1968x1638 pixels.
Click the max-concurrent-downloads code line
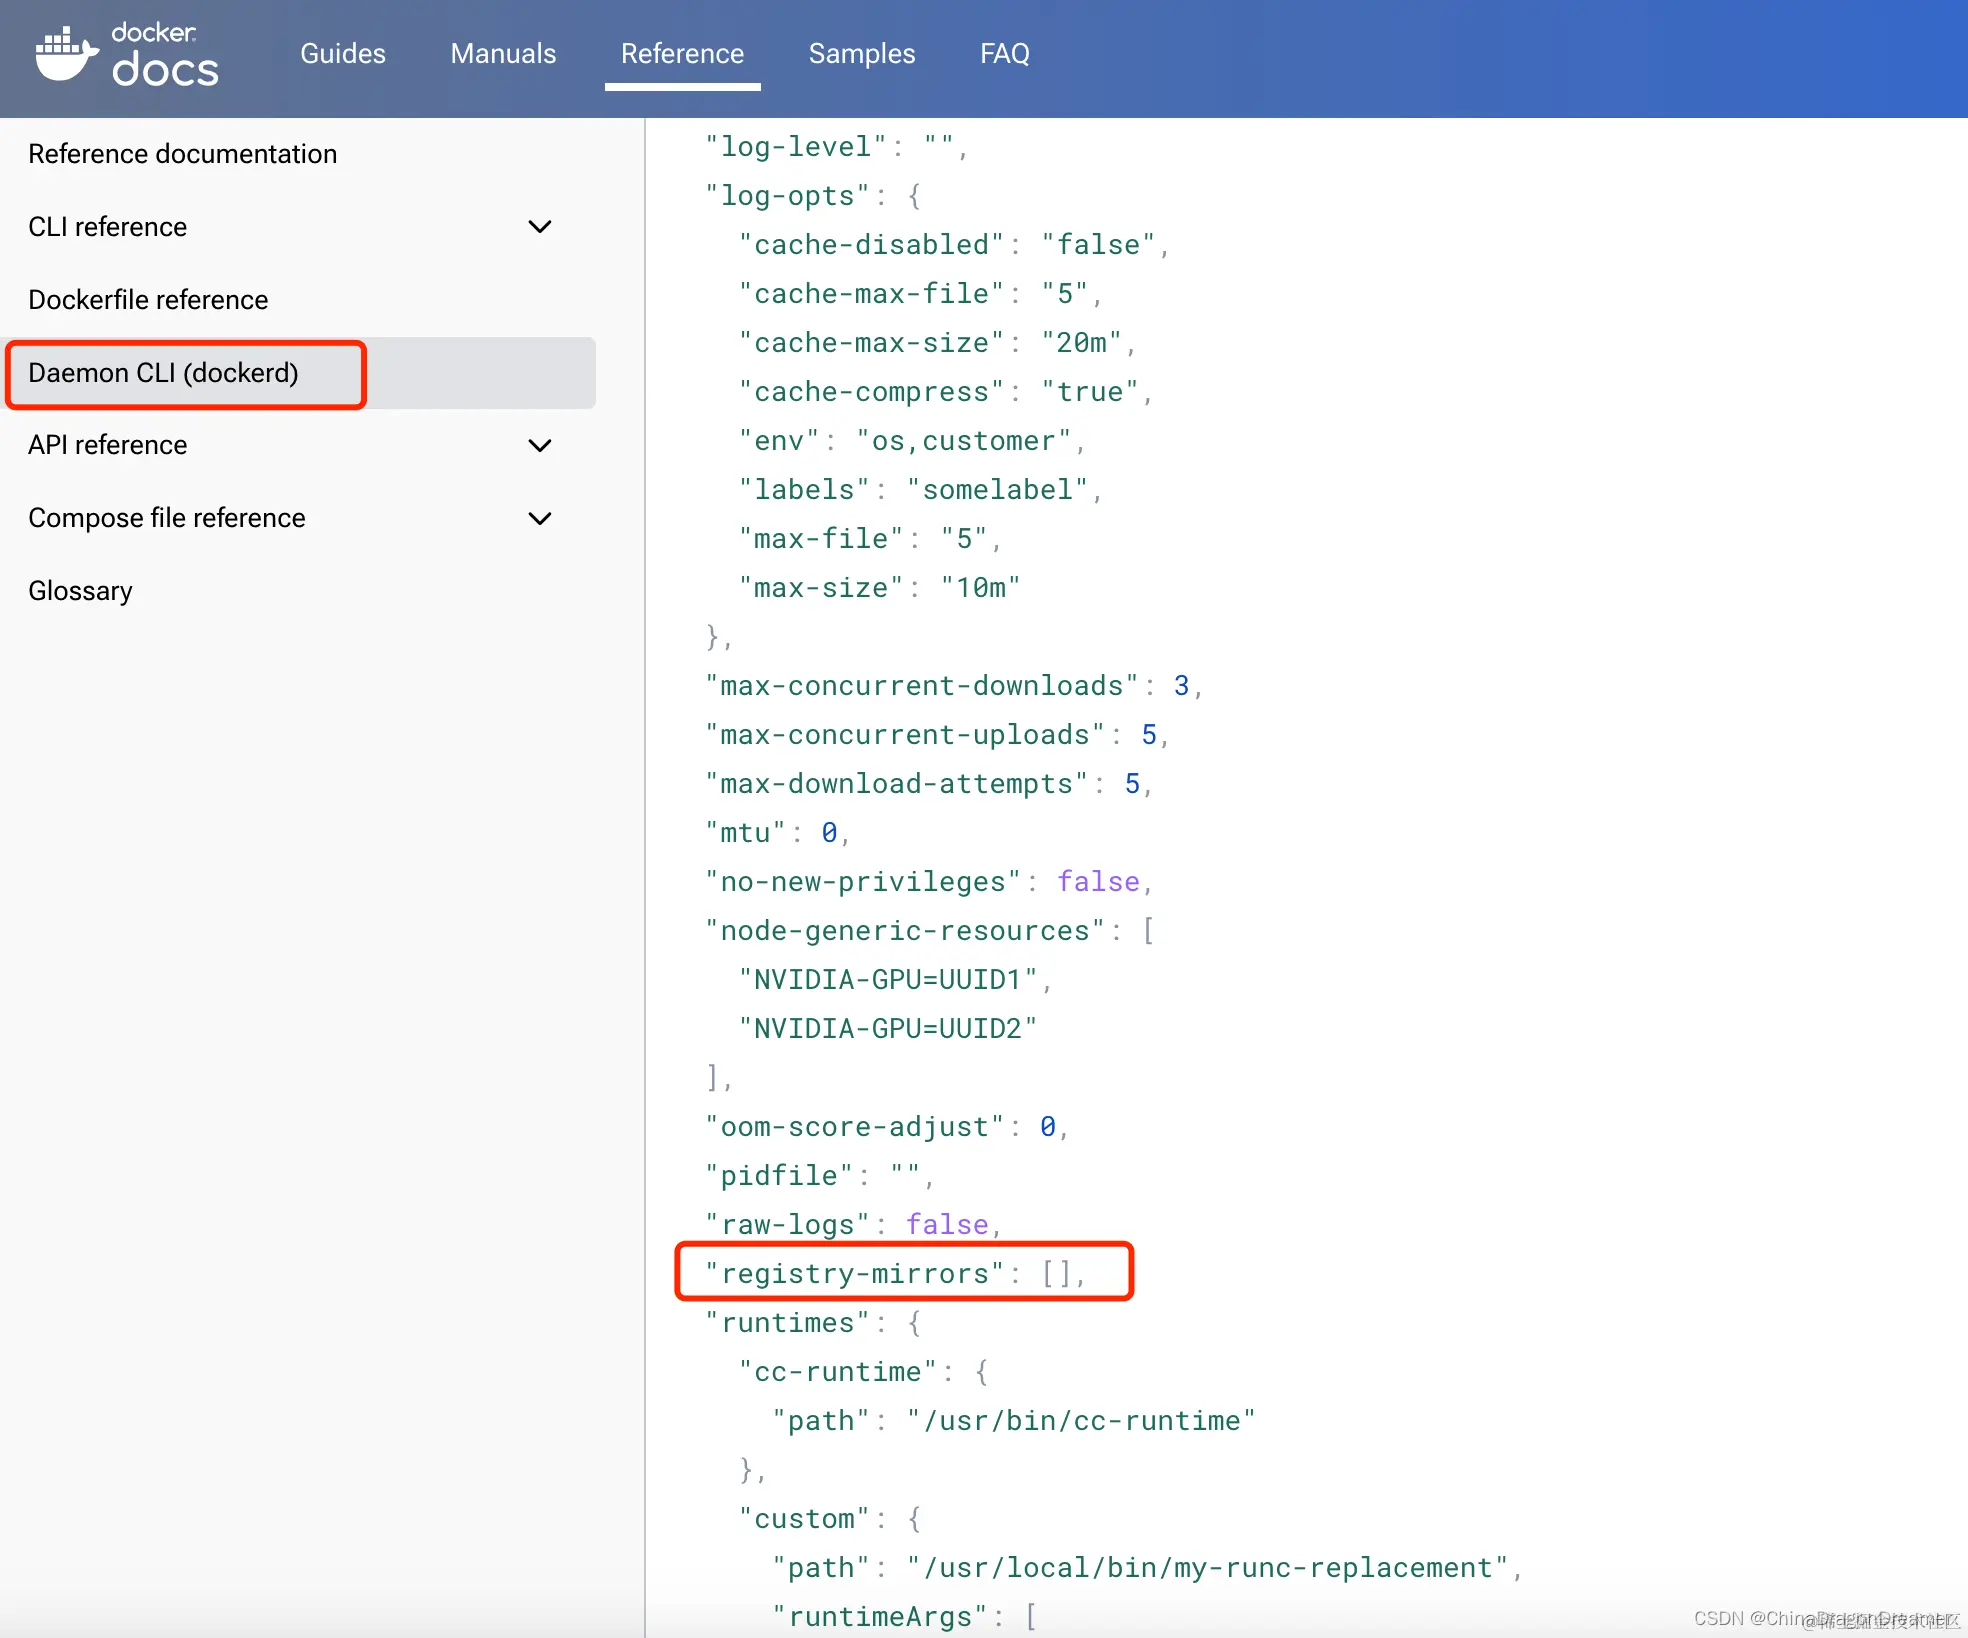tap(952, 686)
